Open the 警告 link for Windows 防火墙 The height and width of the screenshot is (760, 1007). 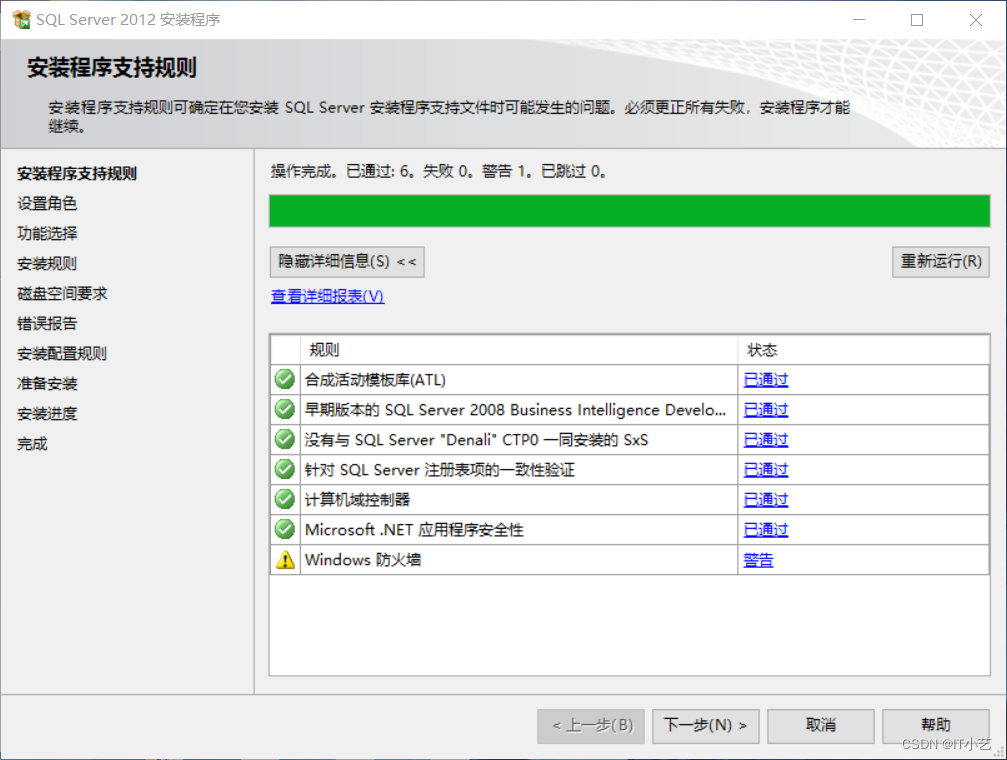(758, 560)
